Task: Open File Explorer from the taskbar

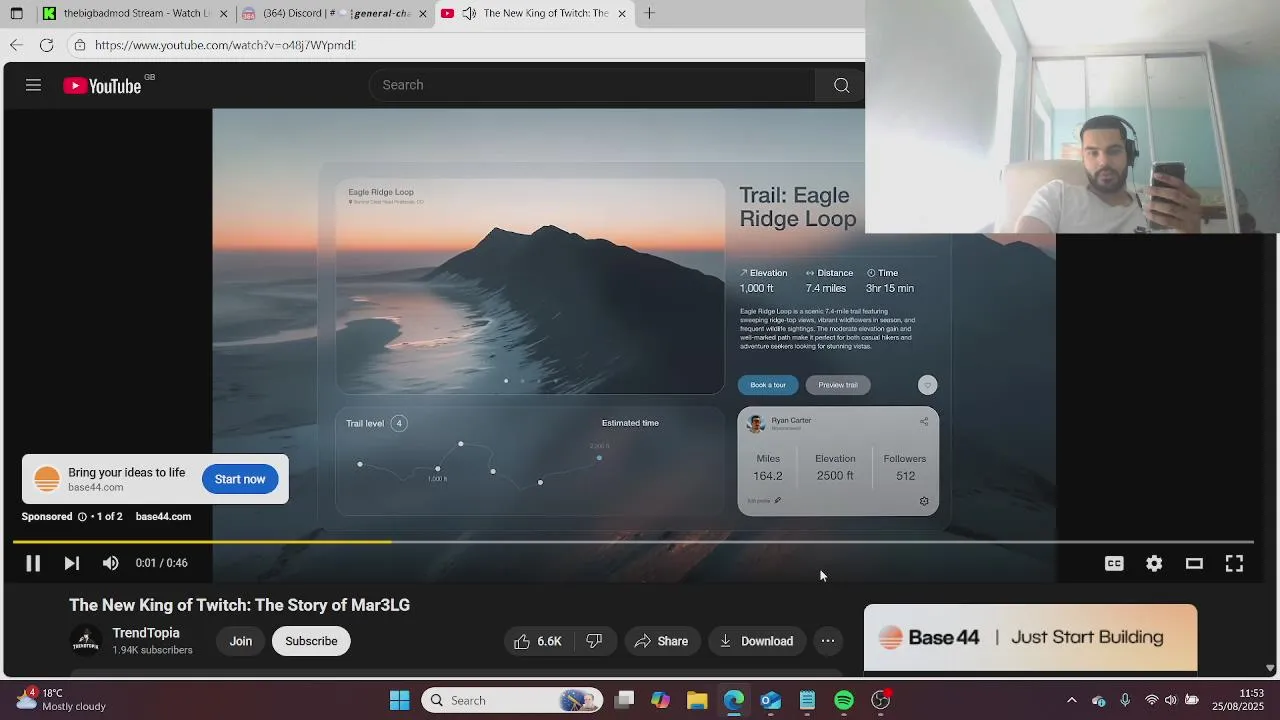Action: coord(697,700)
